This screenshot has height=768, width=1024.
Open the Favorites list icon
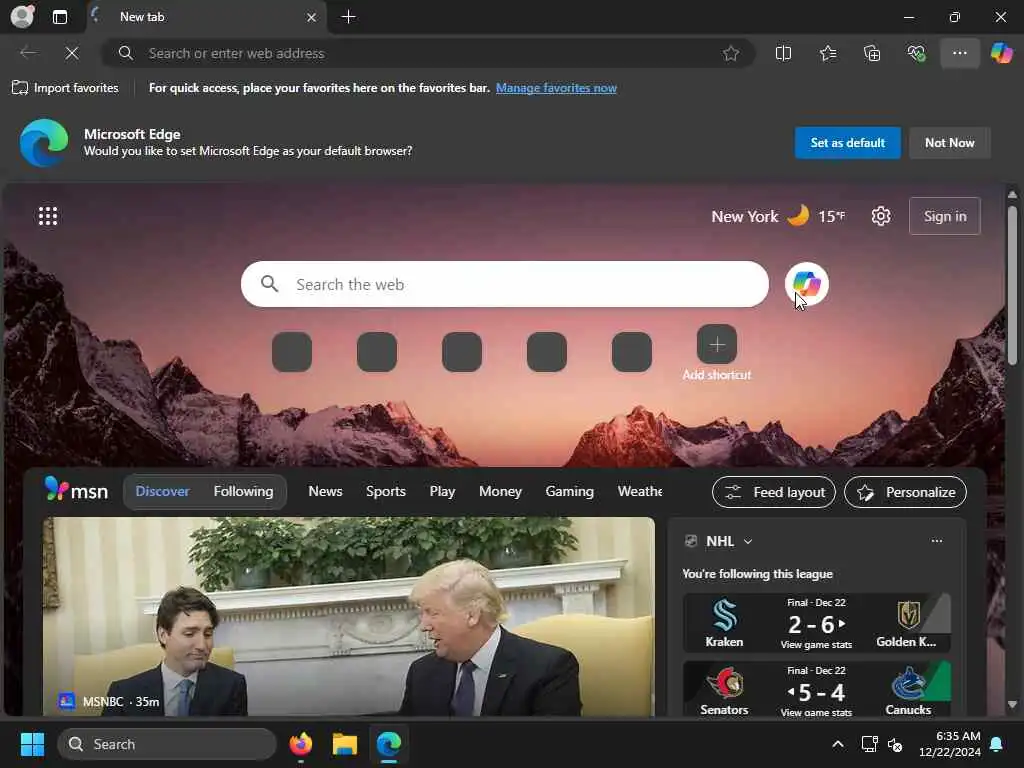point(828,54)
